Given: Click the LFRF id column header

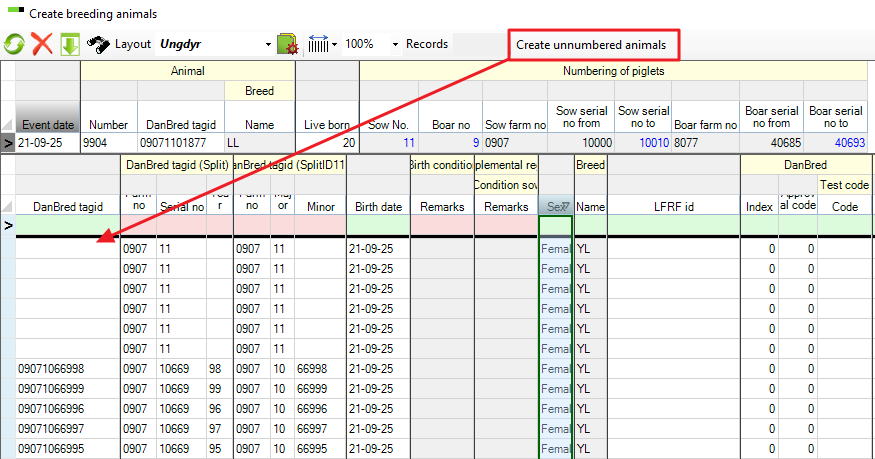Looking at the screenshot, I should (674, 206).
